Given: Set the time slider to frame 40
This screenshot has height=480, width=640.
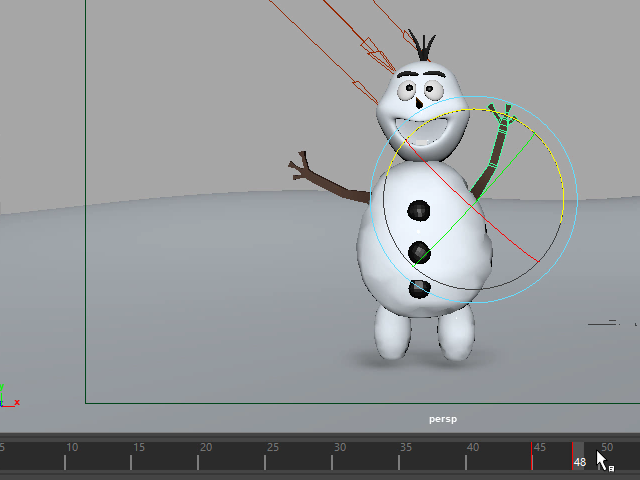Looking at the screenshot, I should click(467, 458).
